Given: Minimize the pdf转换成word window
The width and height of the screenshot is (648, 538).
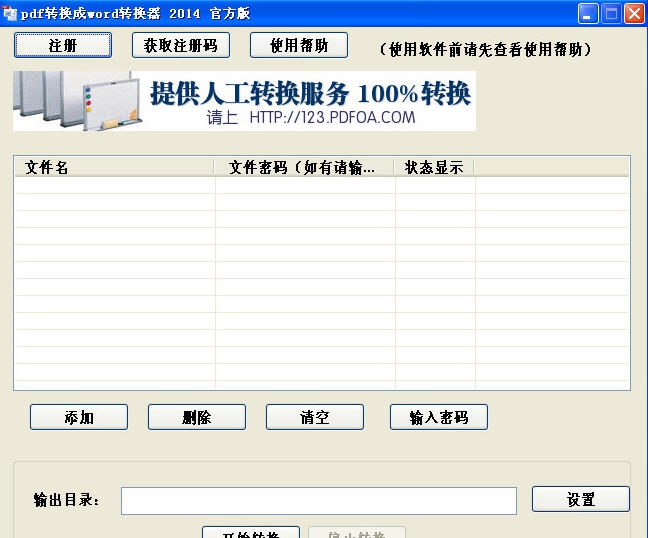Looking at the screenshot, I should tap(588, 14).
